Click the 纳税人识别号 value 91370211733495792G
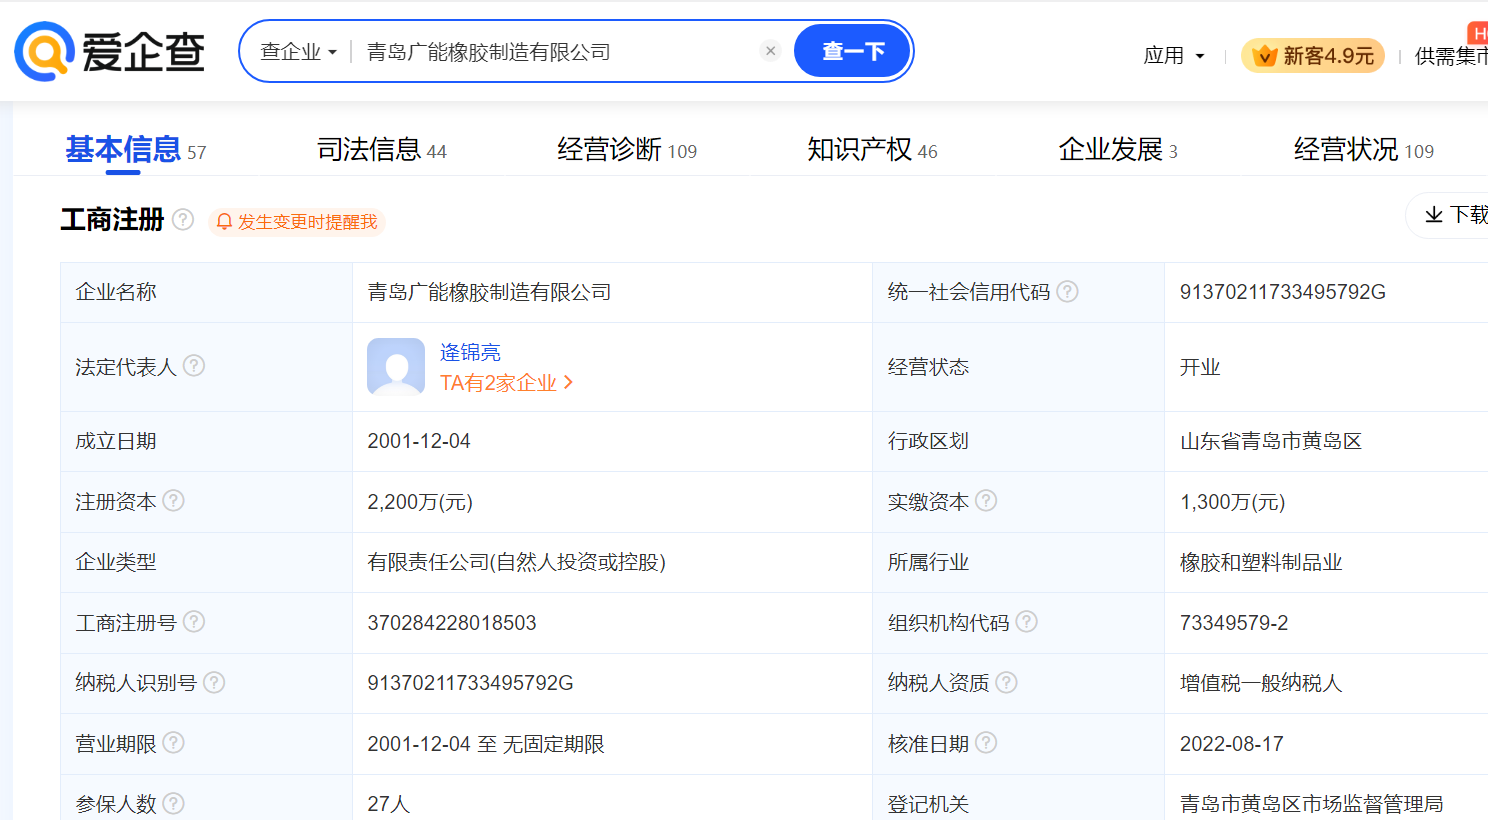 click(x=470, y=683)
